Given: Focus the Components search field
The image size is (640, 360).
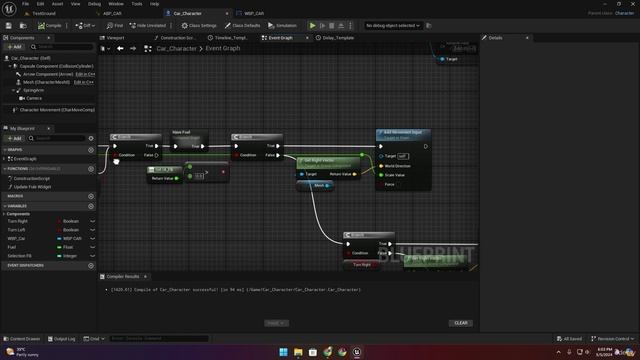Looking at the screenshot, I should click(62, 47).
